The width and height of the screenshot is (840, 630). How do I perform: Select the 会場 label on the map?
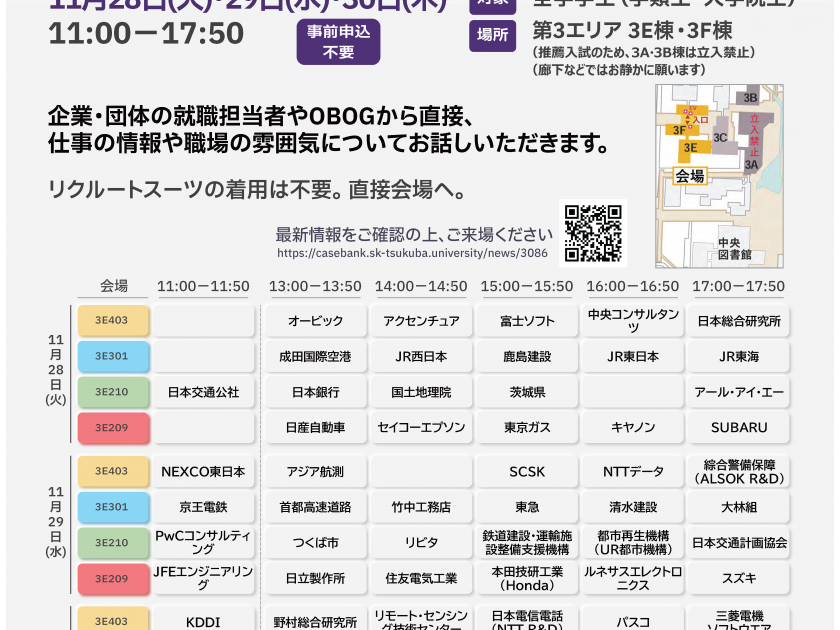click(x=690, y=176)
